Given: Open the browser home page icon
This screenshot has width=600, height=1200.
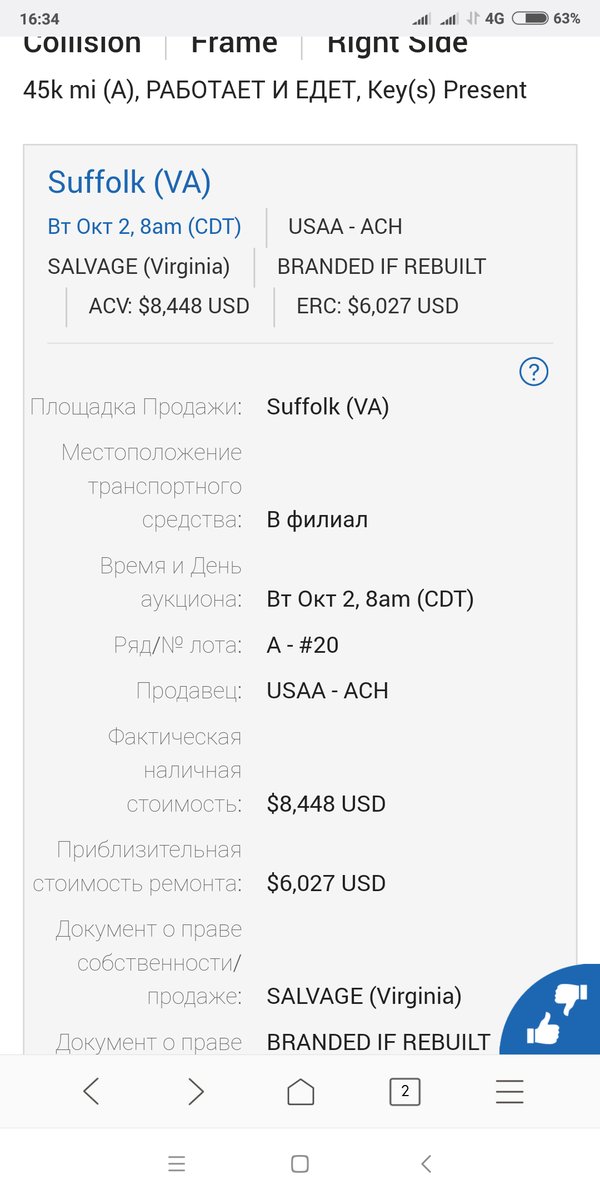Looking at the screenshot, I should 300,1091.
